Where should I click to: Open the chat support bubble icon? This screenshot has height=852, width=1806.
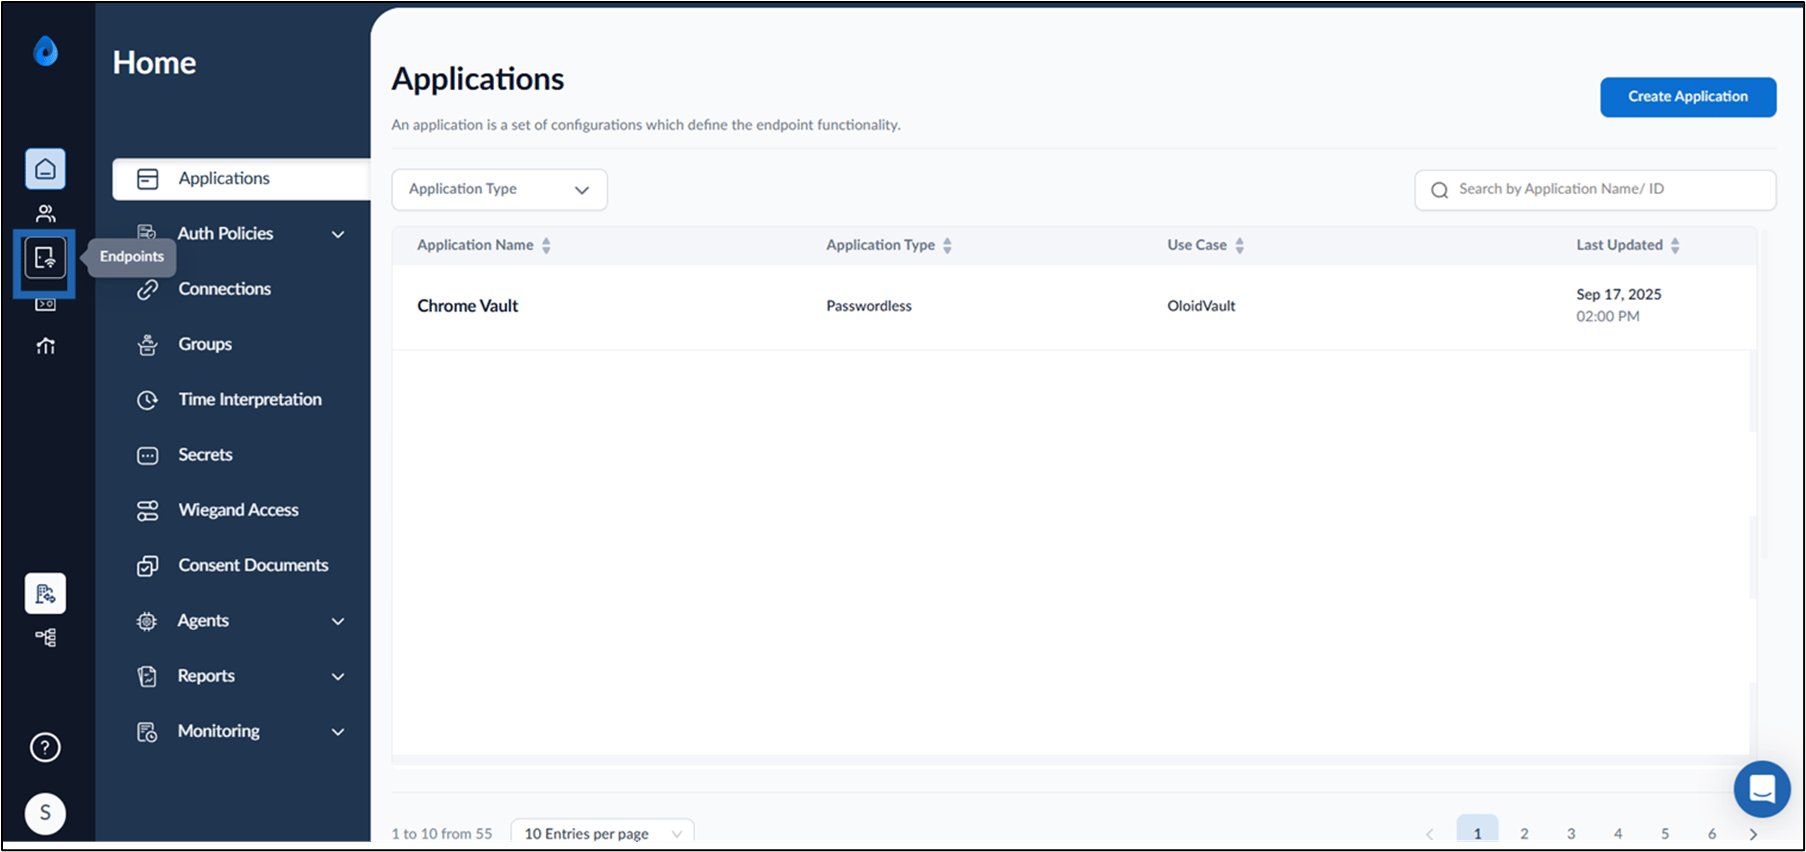click(x=1762, y=789)
